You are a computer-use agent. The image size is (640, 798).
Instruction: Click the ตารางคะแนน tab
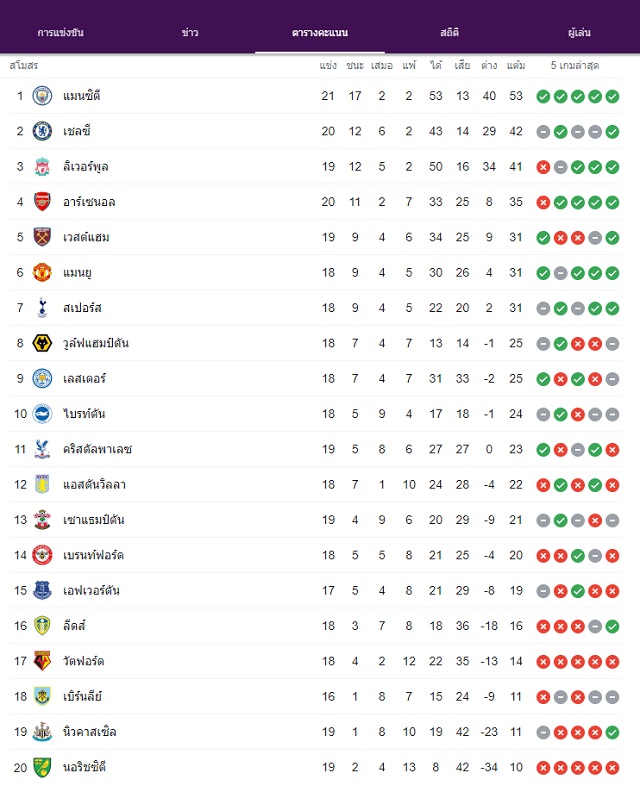(320, 33)
